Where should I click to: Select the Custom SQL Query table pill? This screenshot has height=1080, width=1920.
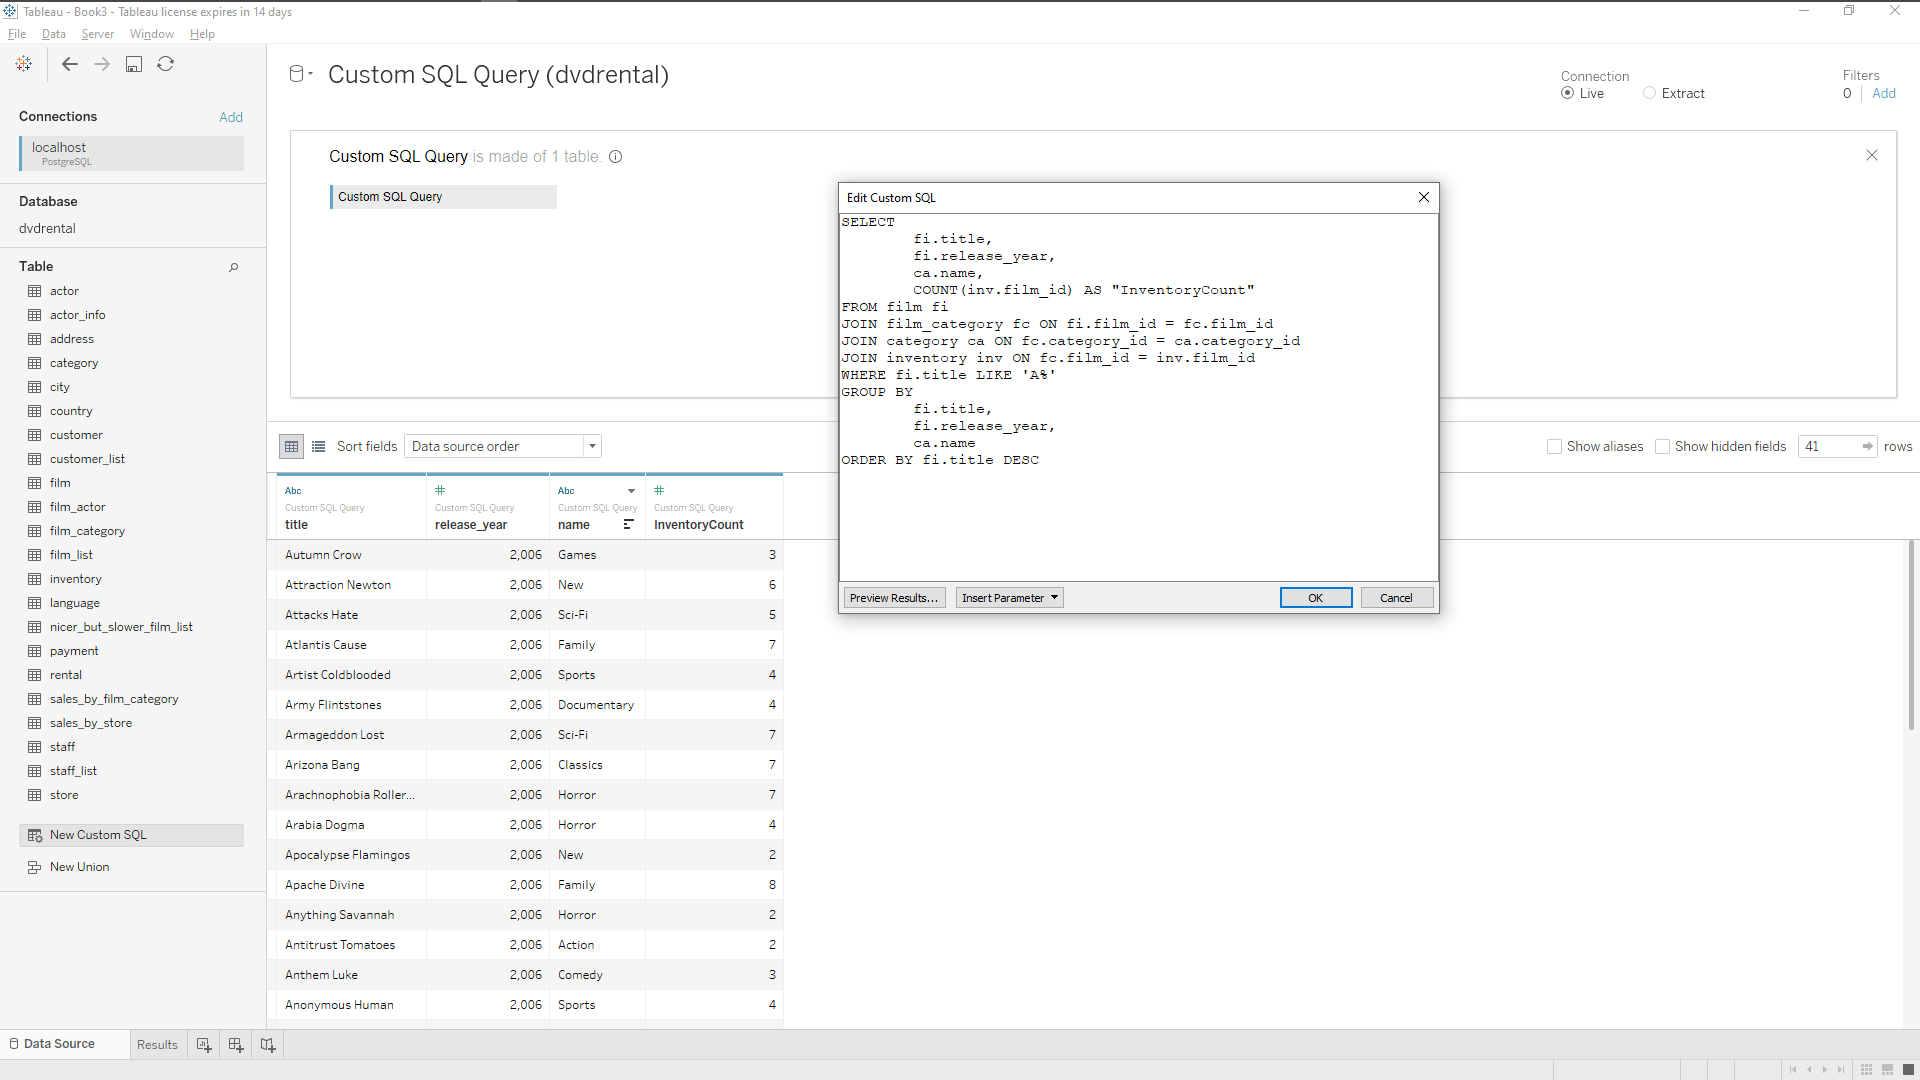[x=443, y=197]
